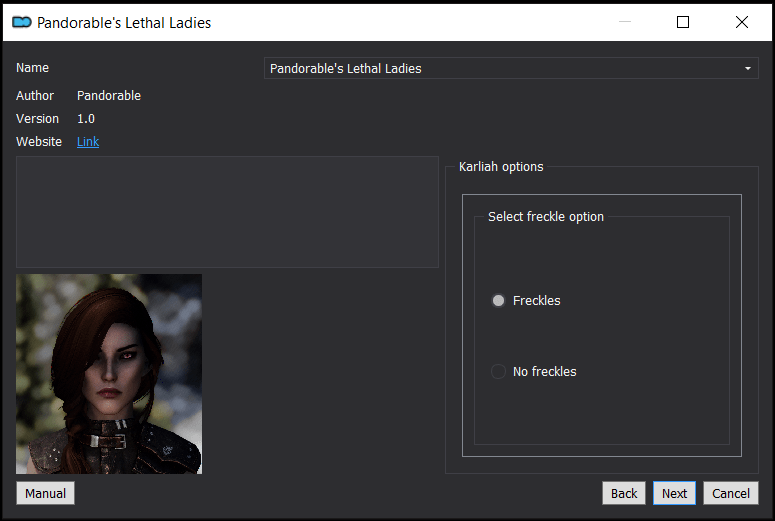Go Back to the previous step
The image size is (775, 521).
click(624, 493)
